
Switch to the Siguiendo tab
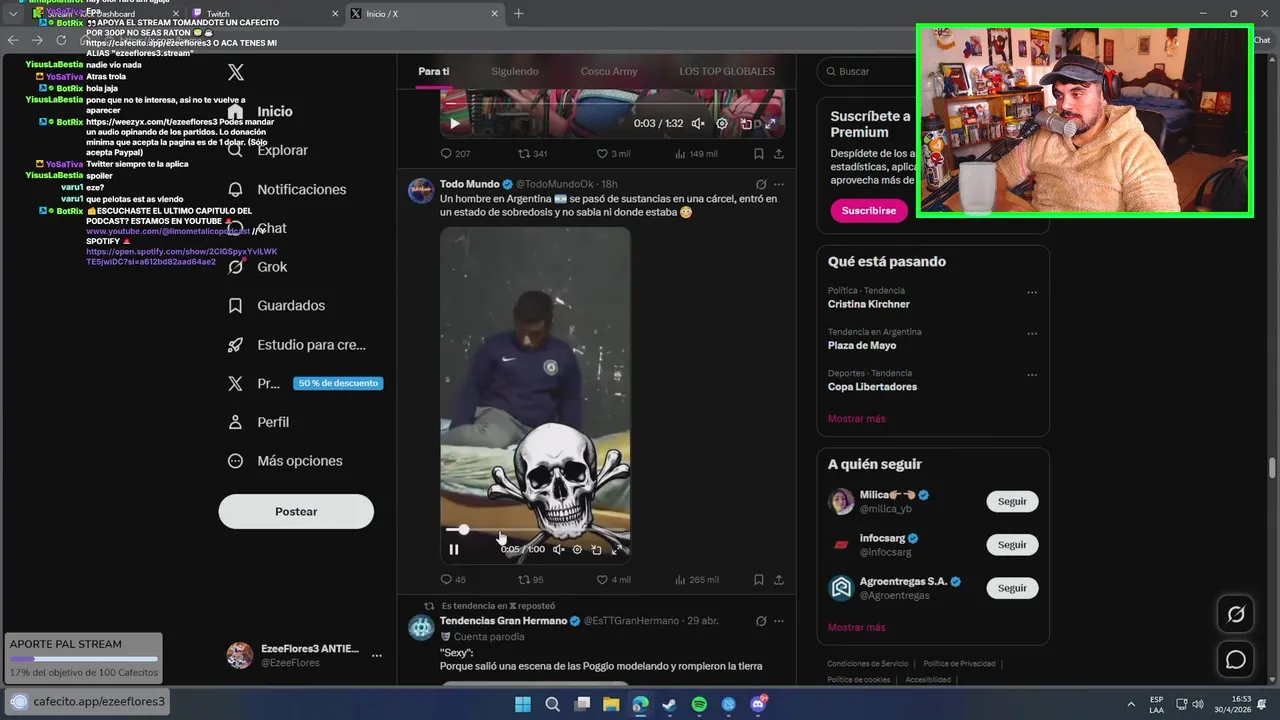pos(515,71)
